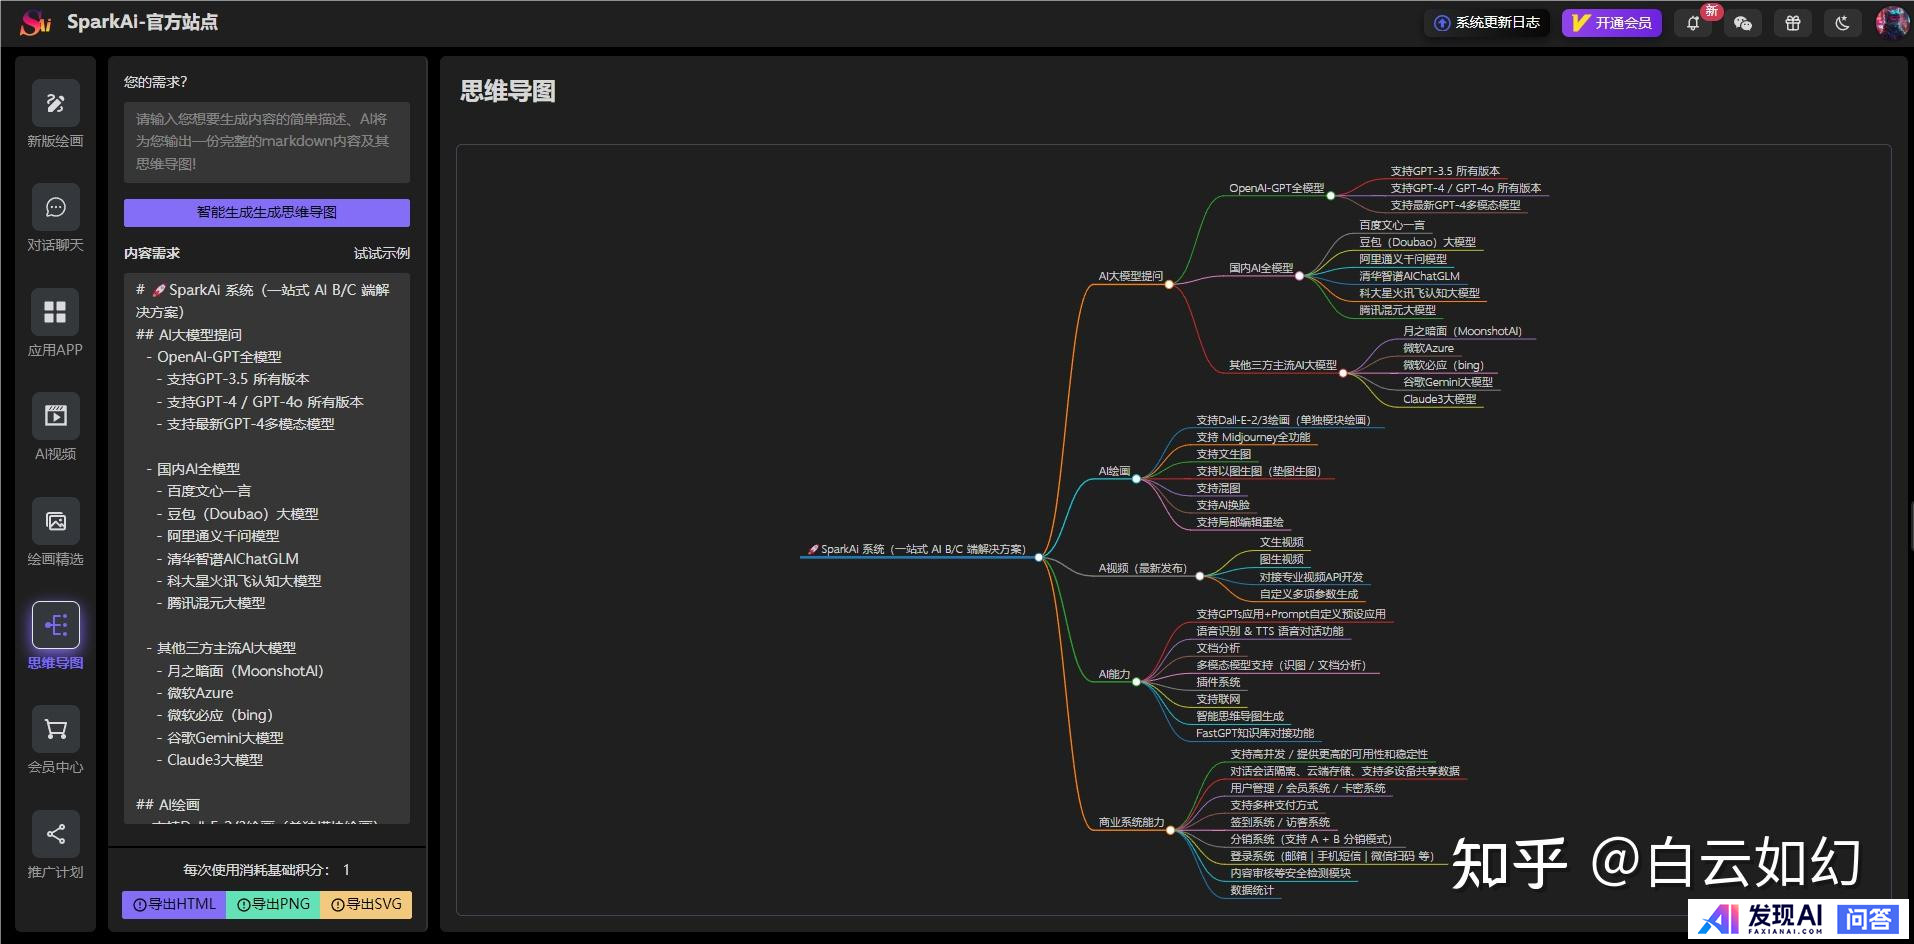This screenshot has height=944, width=1914.
Task: Click the 试试示例 link
Action: [381, 253]
